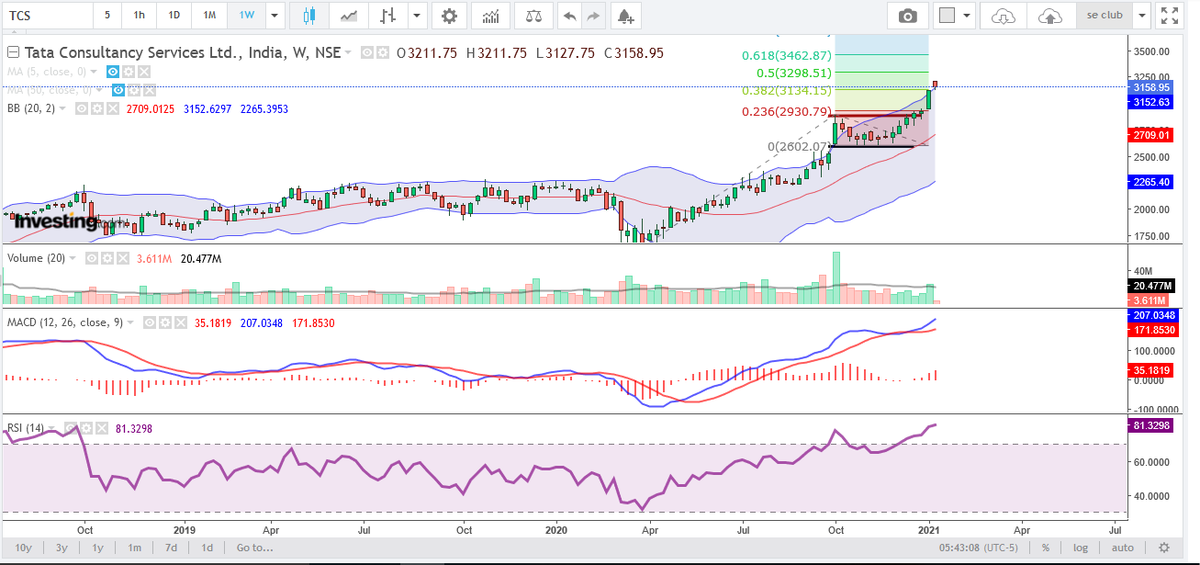The height and width of the screenshot is (565, 1200).
Task: Select the candlestick chart style icon
Action: click(309, 16)
